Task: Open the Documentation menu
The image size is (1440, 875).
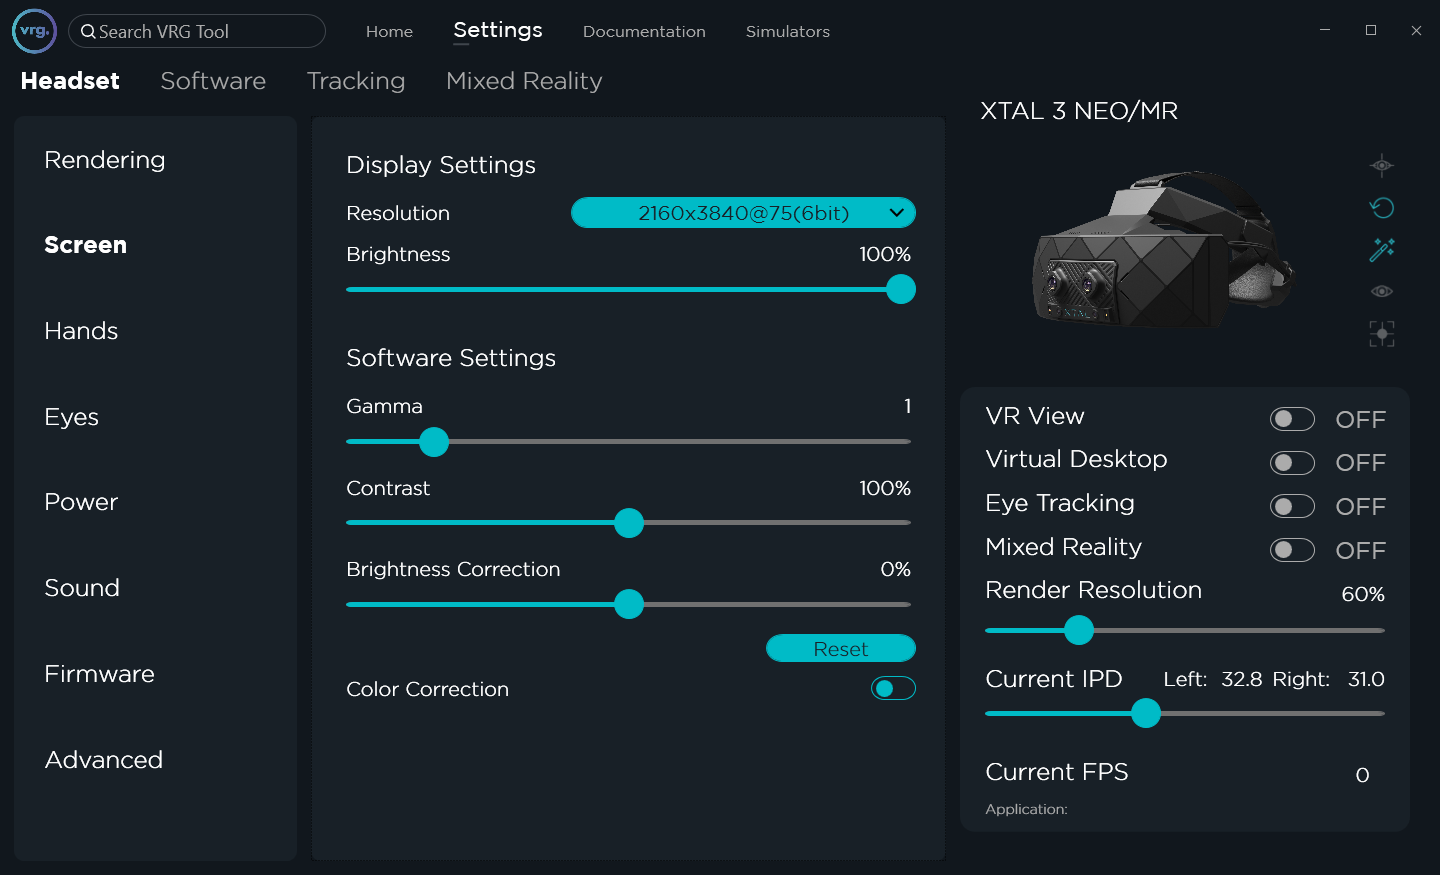Action: tap(644, 32)
